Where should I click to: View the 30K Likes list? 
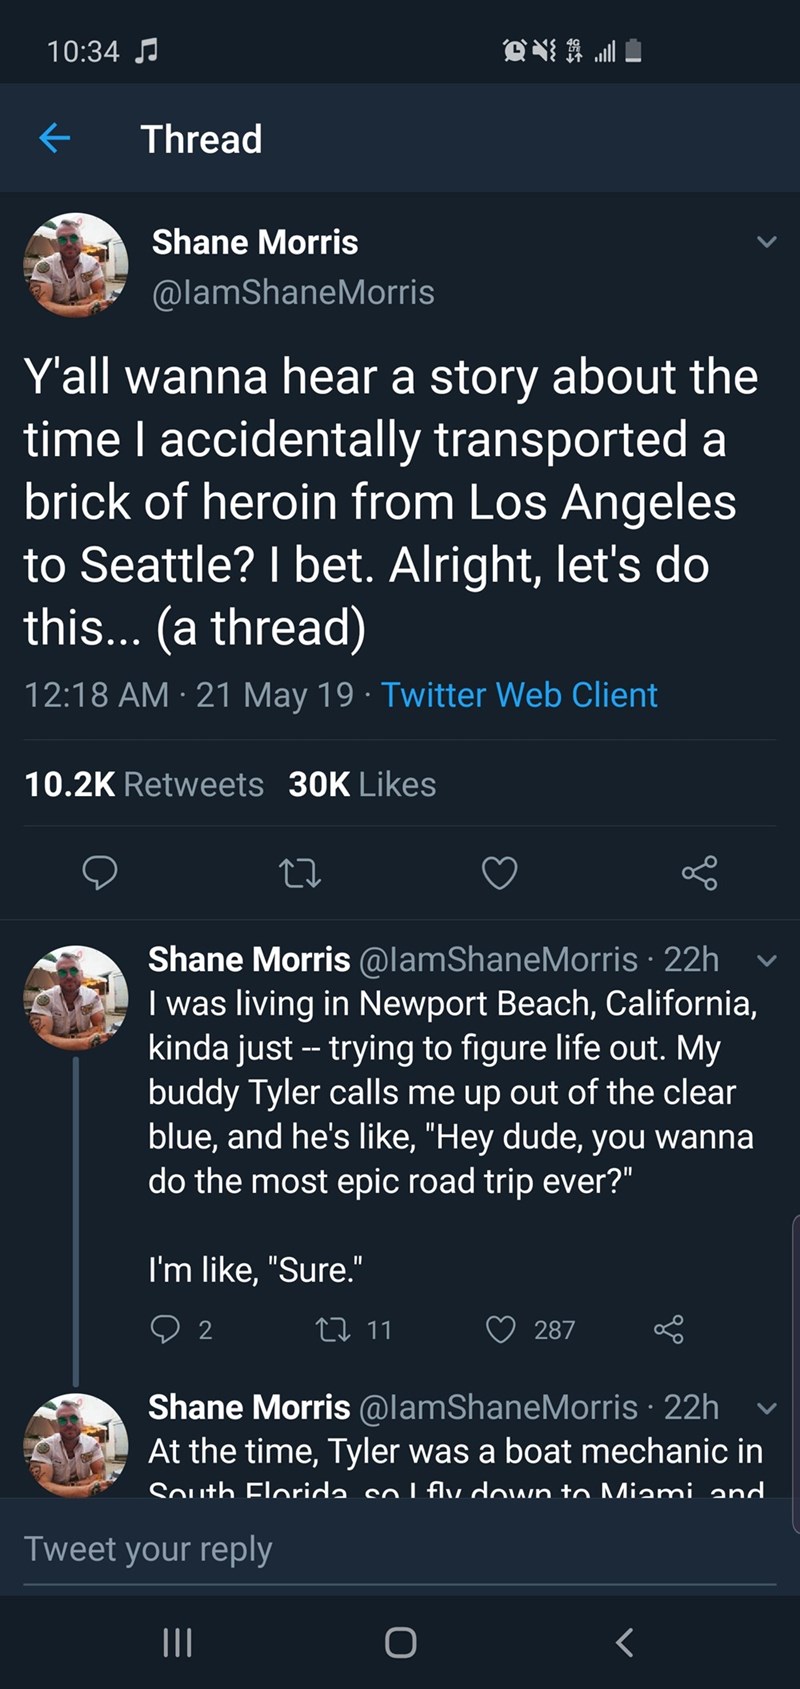[362, 785]
